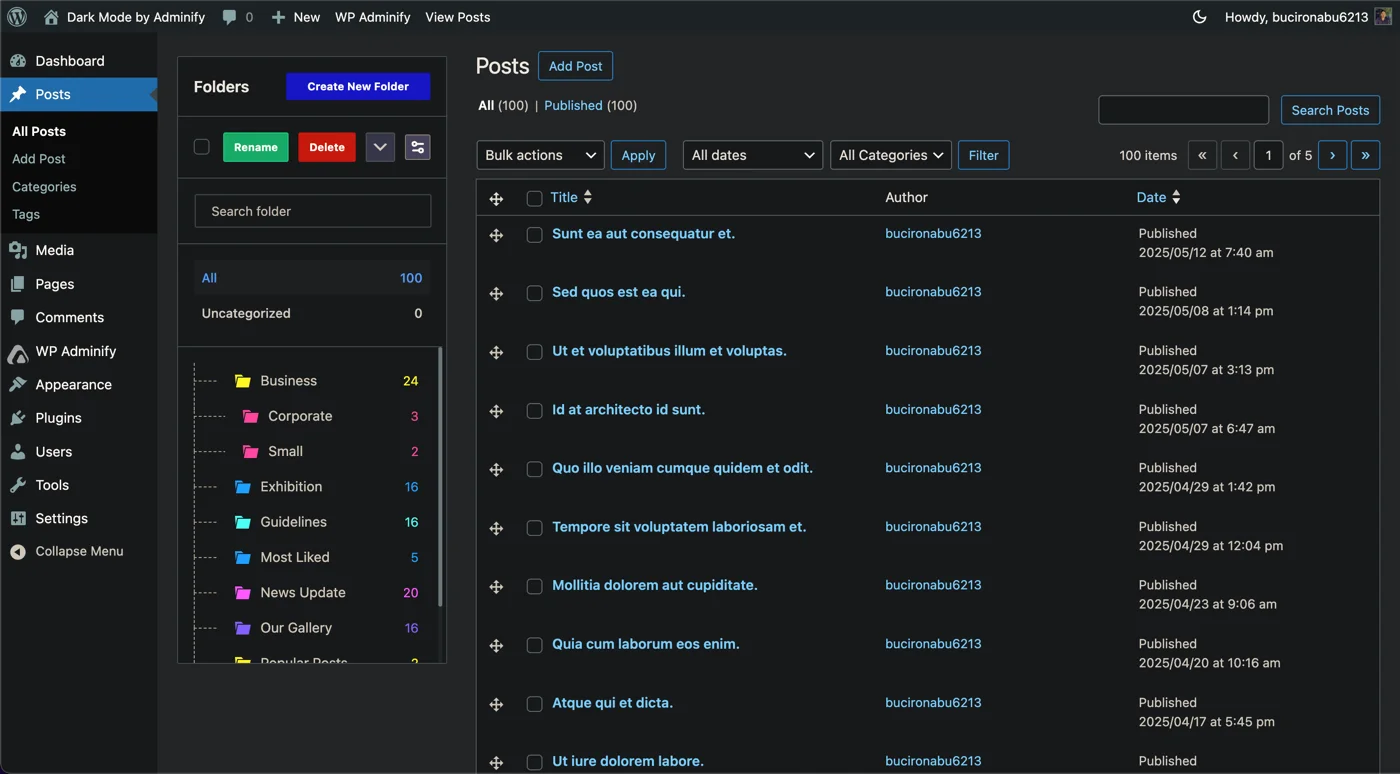Create a new folder
Screen dimensions: 1400x774
357,87
